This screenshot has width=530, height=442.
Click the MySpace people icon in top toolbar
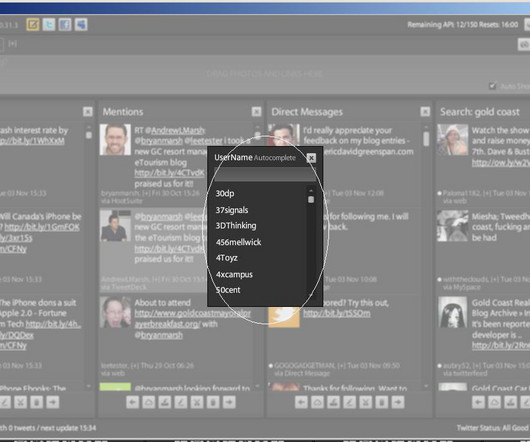[x=81, y=24]
